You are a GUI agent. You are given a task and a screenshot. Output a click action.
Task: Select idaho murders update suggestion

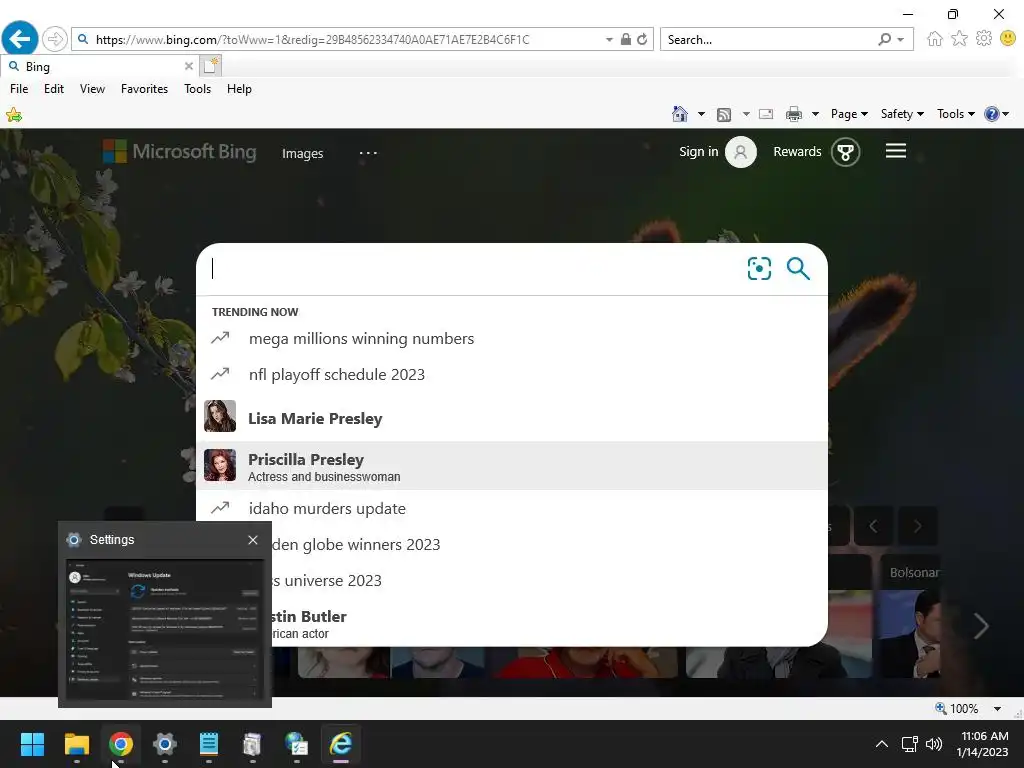512,508
